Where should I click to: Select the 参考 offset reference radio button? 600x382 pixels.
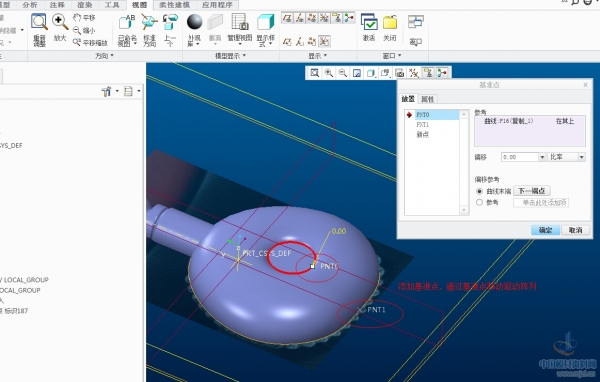pos(479,202)
